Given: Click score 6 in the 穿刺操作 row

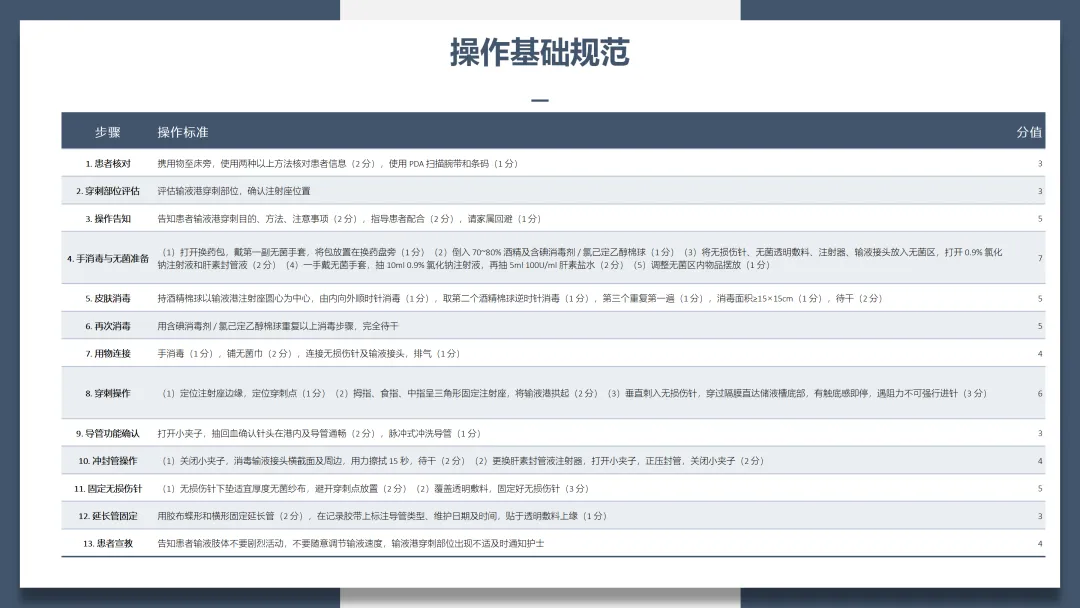Looking at the screenshot, I should click(x=1040, y=394).
